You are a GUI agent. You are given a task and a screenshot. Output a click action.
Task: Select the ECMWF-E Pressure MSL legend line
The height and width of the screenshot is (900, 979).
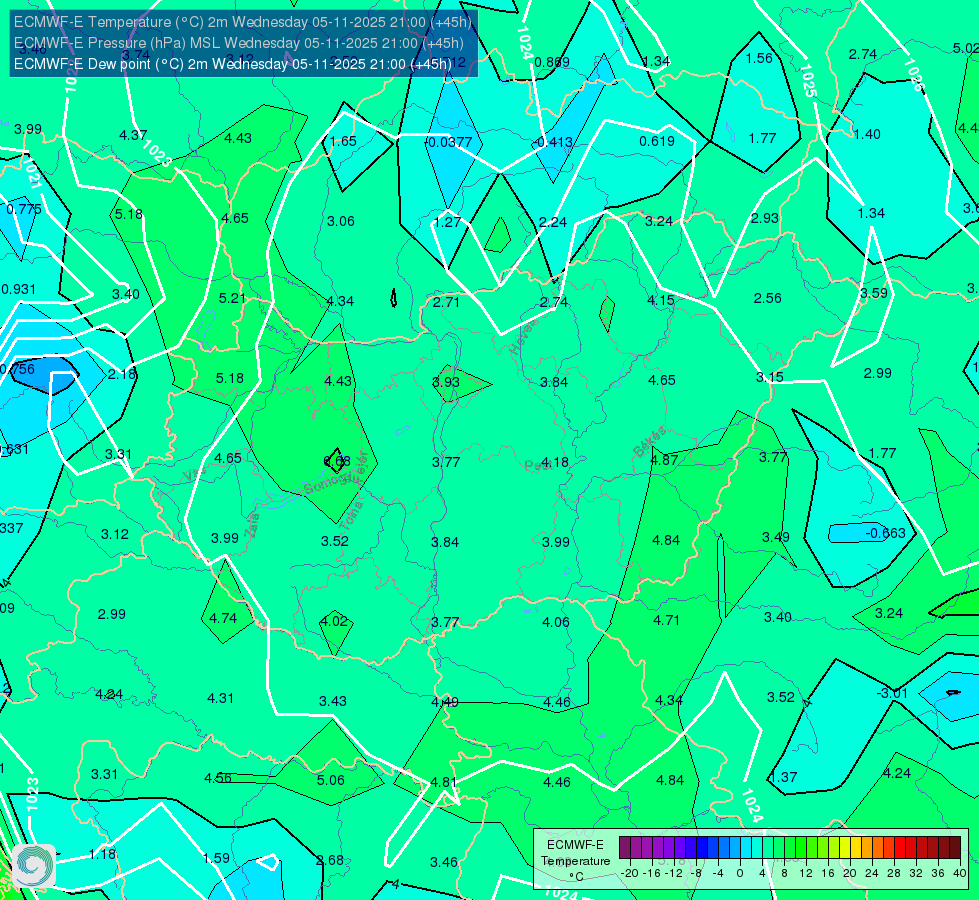(239, 43)
